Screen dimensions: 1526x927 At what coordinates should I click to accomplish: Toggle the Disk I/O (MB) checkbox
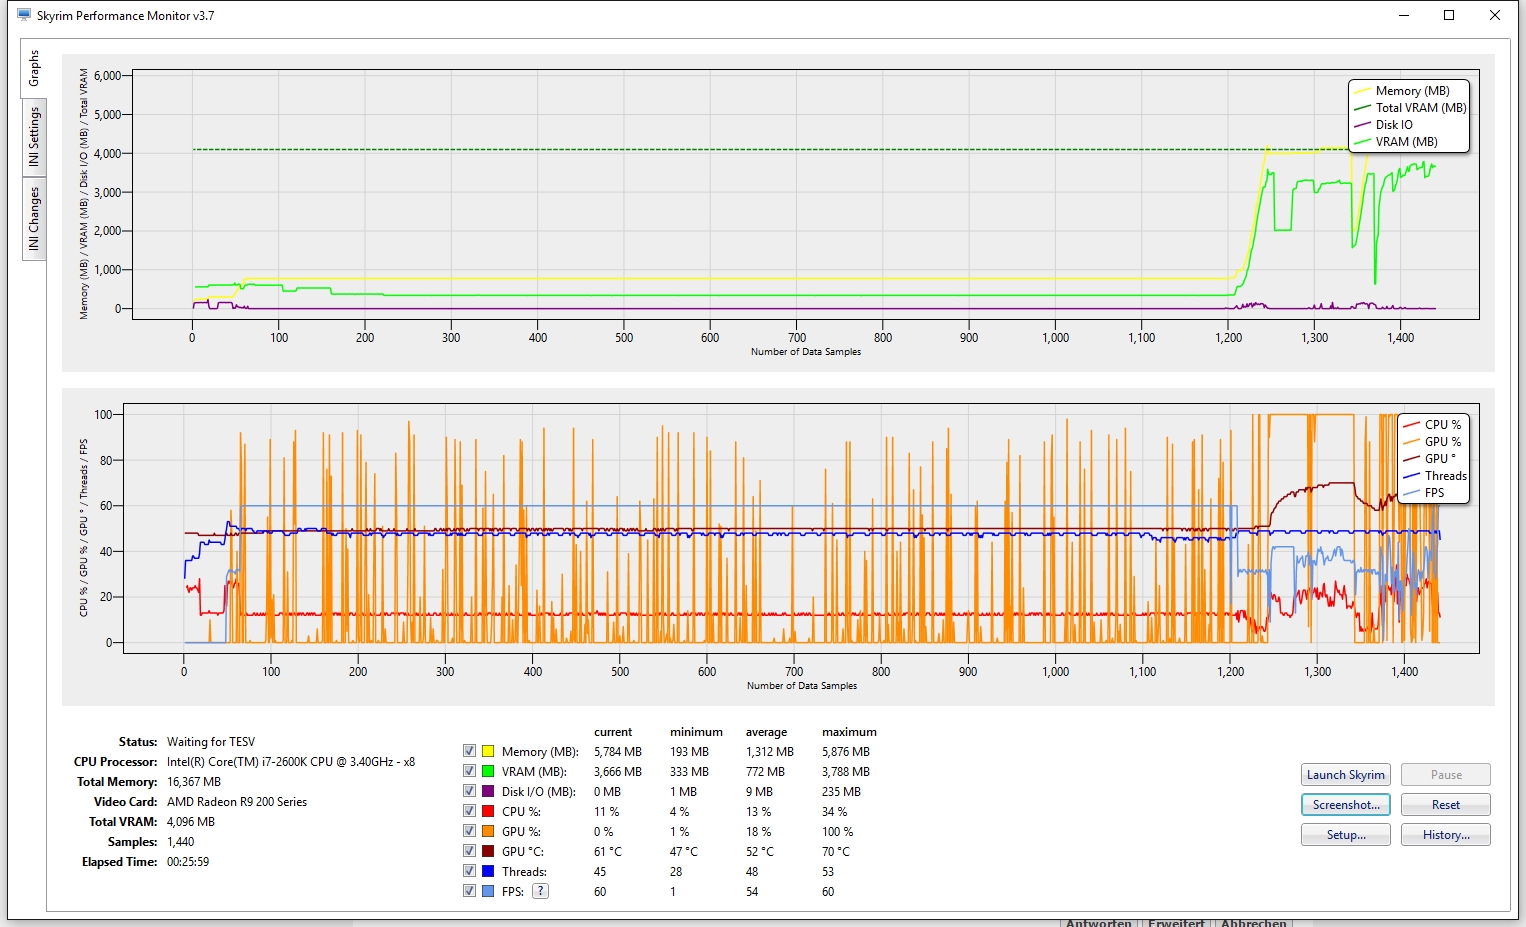coord(469,791)
